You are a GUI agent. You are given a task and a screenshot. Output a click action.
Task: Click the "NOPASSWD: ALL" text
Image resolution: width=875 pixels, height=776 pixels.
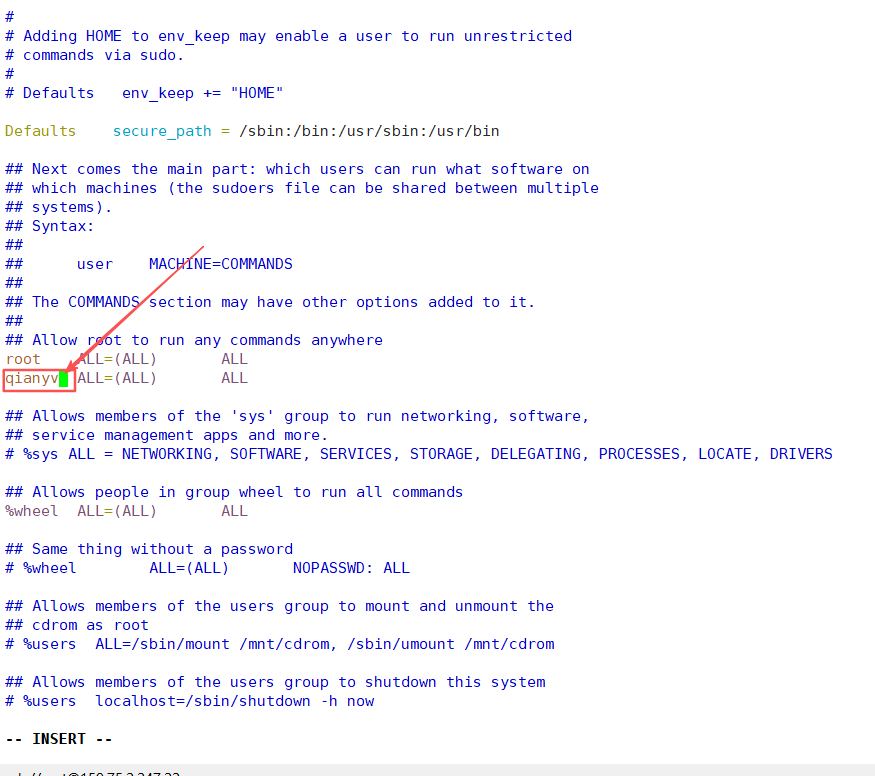[x=352, y=568]
